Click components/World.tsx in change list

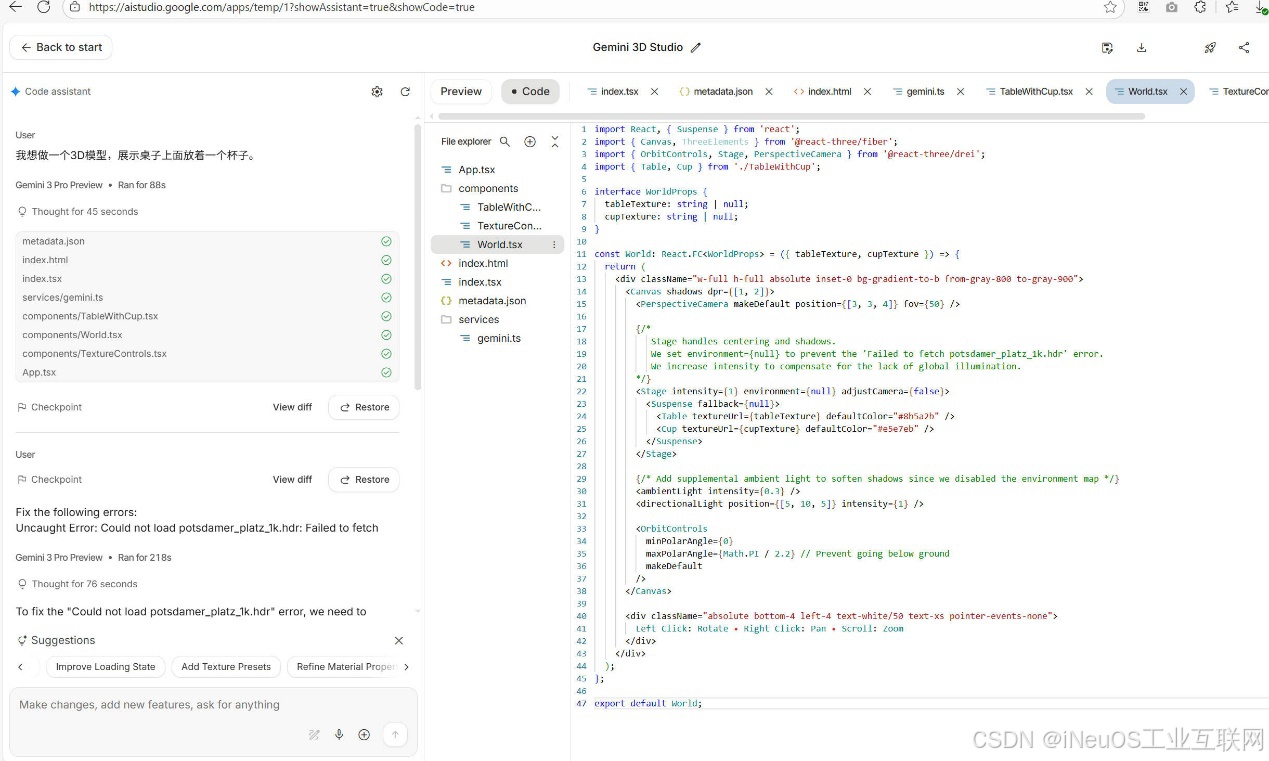pos(72,335)
